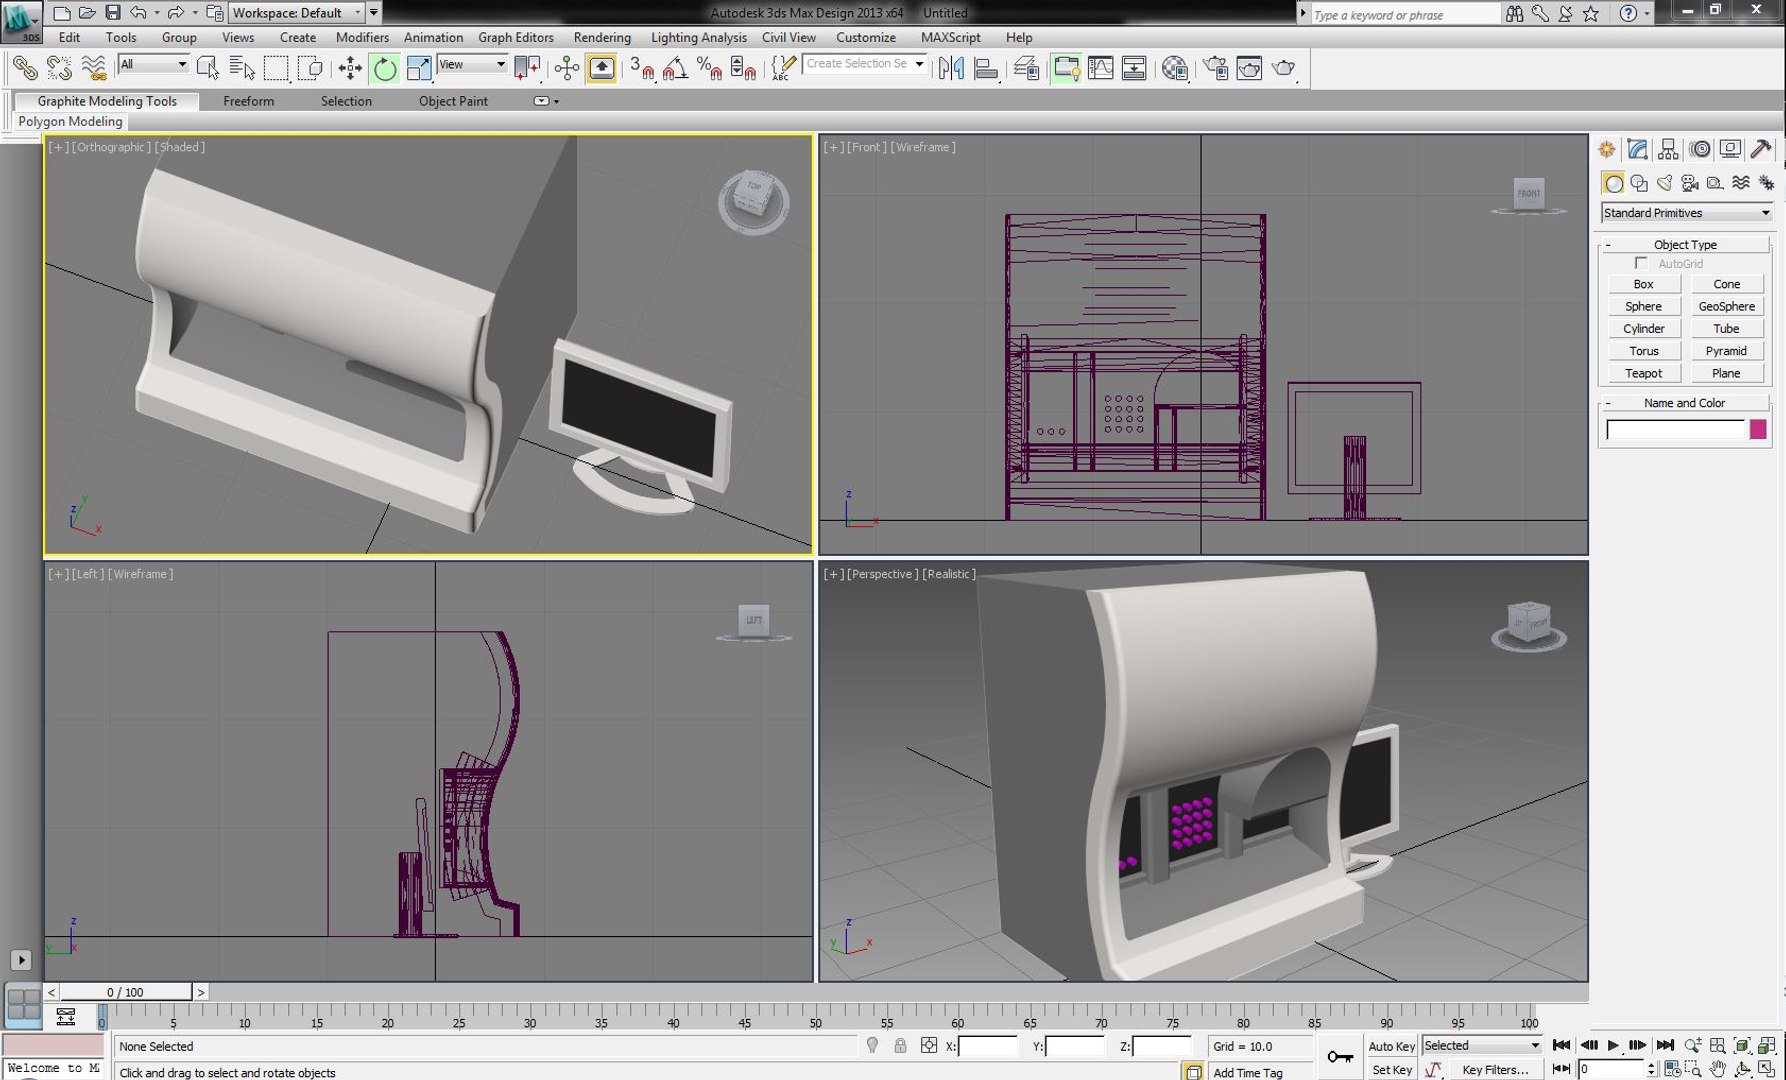The image size is (1786, 1080).
Task: Click the Freeform ribbon tab
Action: point(248,101)
